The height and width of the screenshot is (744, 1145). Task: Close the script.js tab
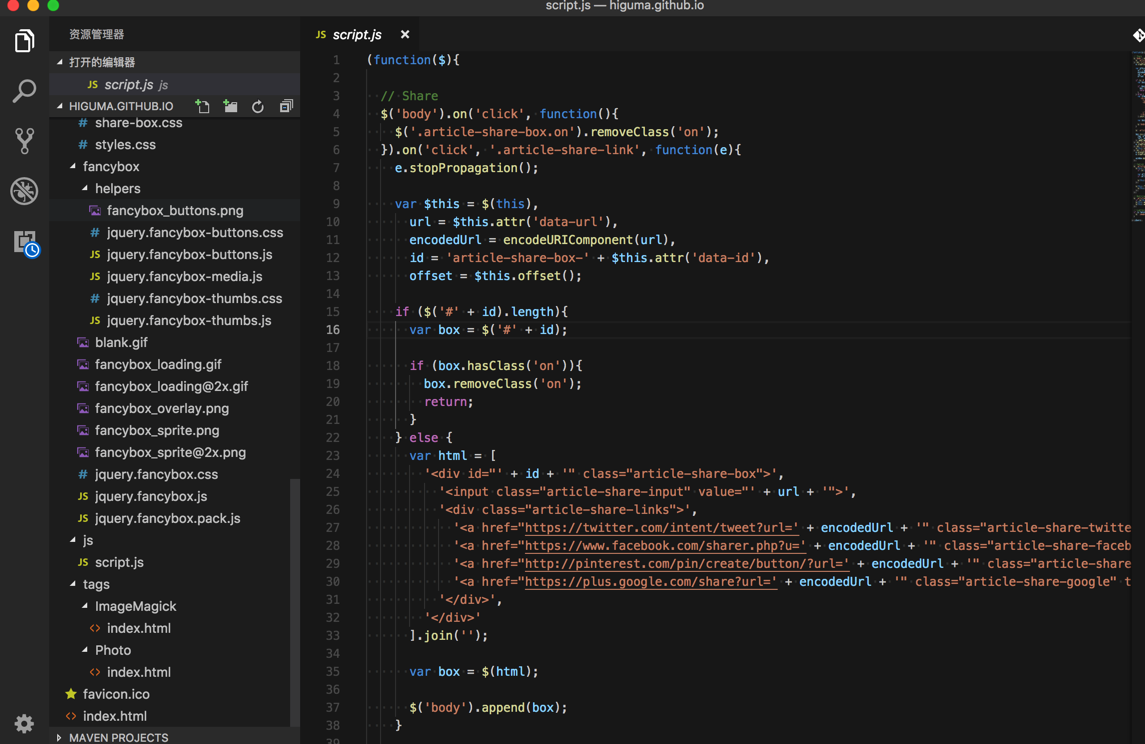[x=405, y=35]
